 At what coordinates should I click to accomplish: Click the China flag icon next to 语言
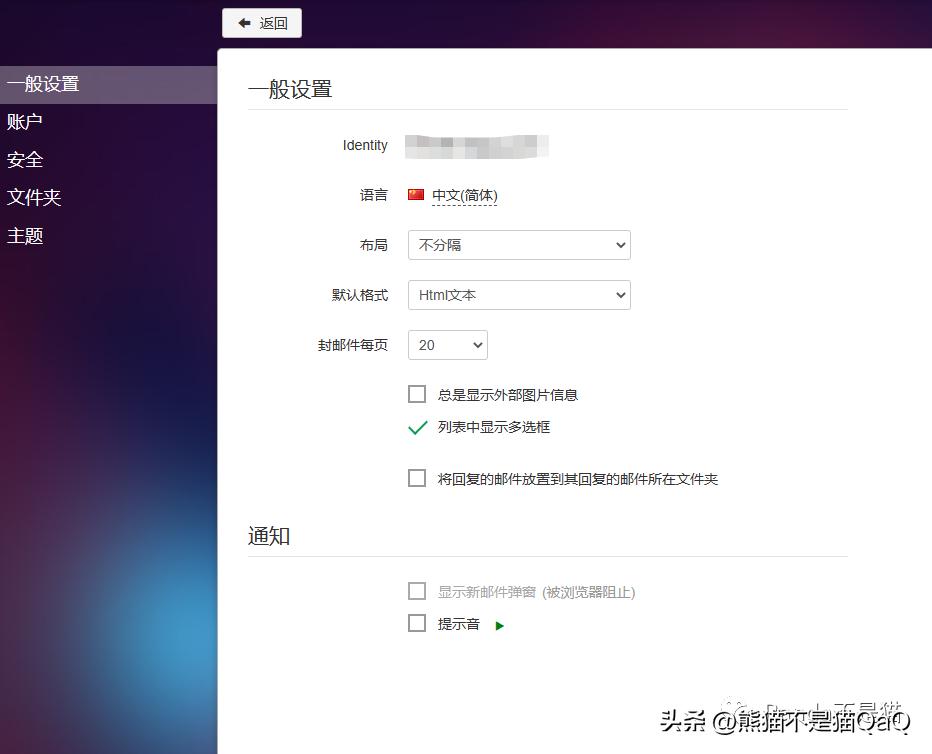tap(415, 195)
